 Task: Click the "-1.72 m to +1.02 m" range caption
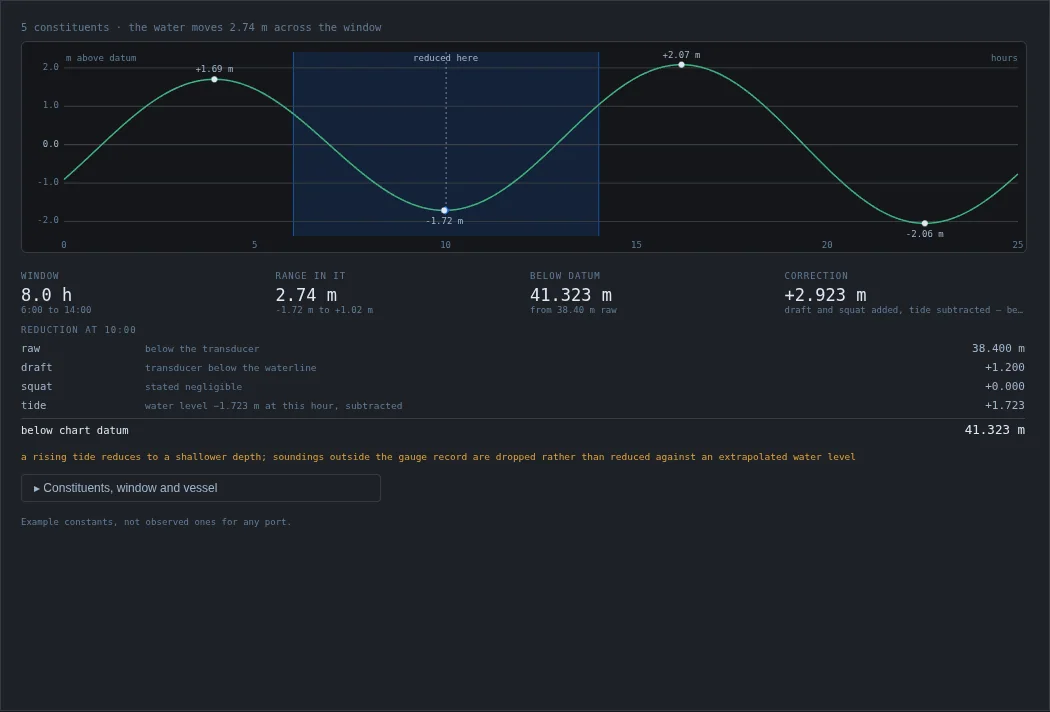point(324,310)
